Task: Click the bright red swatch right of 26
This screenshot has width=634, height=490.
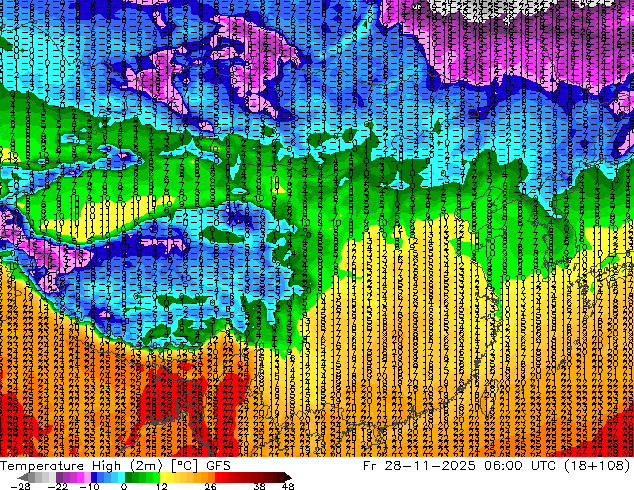Action: tap(218, 477)
